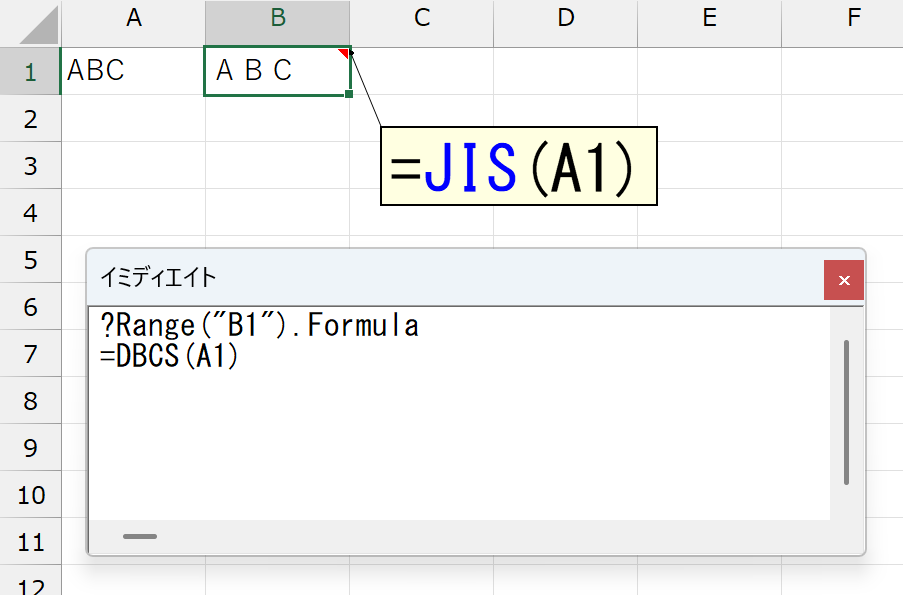Screen dimensions: 903x595
Task: Click the Select All corner triangle
Action: (39, 25)
